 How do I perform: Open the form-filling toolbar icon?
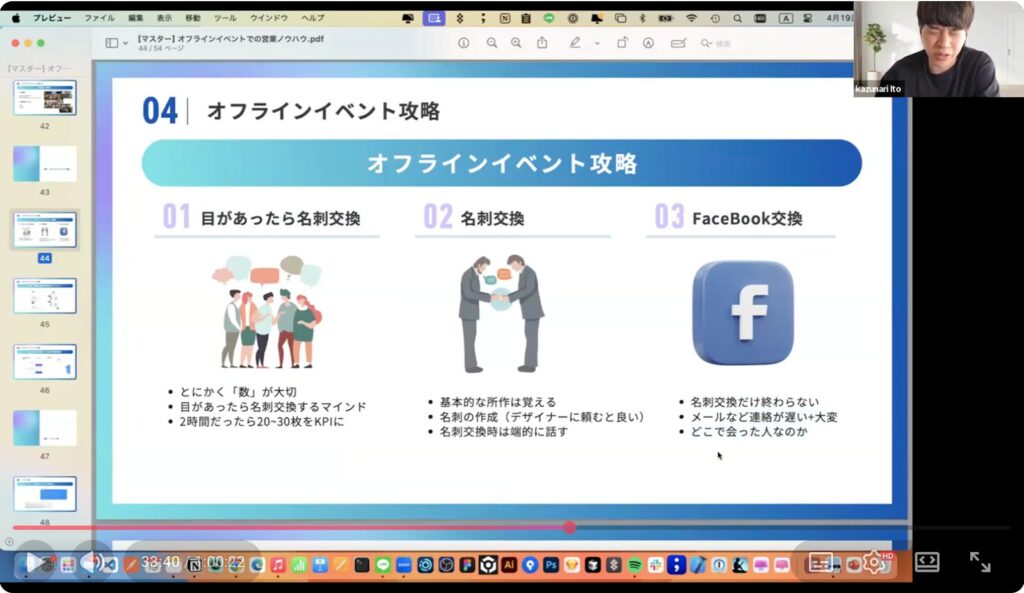coord(679,43)
